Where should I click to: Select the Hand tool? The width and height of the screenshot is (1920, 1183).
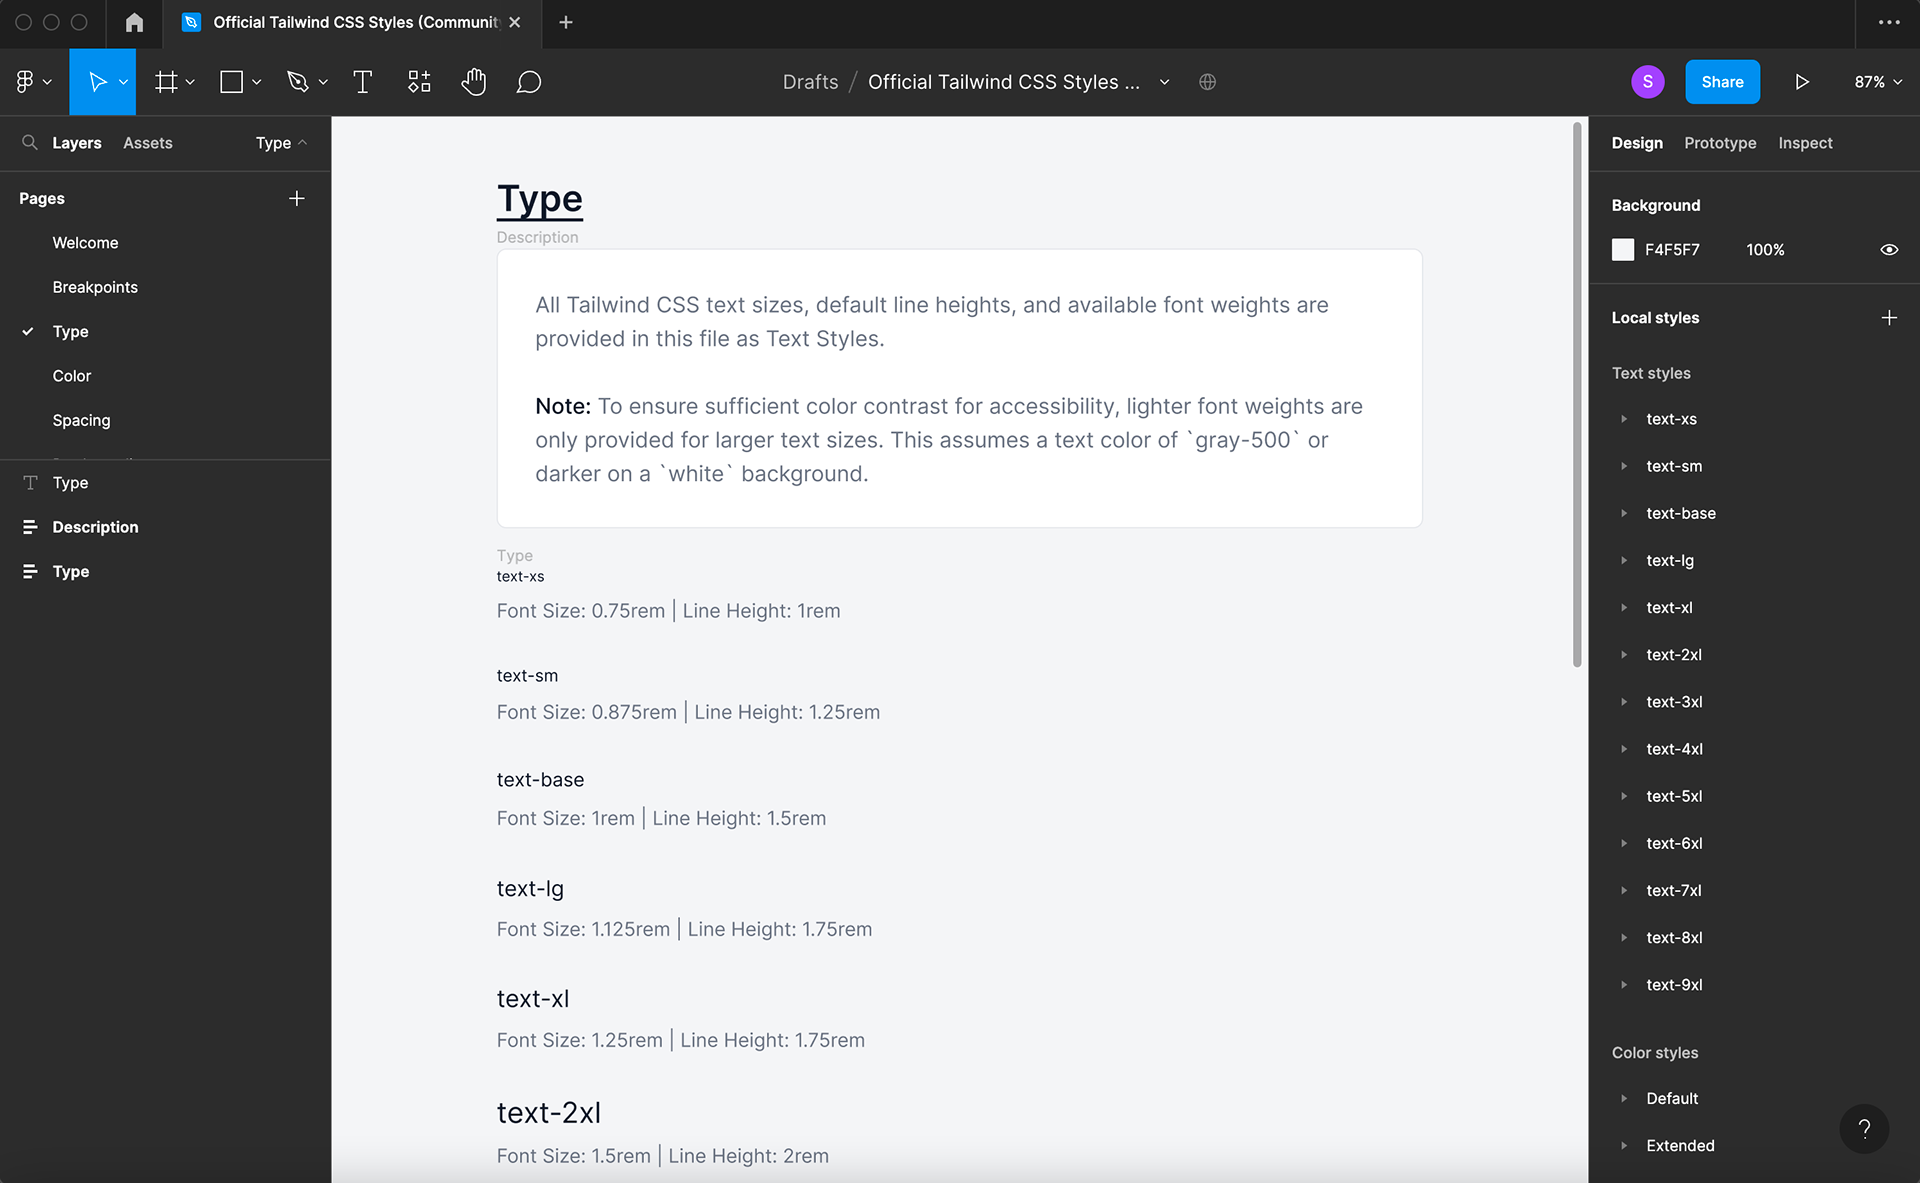click(474, 82)
